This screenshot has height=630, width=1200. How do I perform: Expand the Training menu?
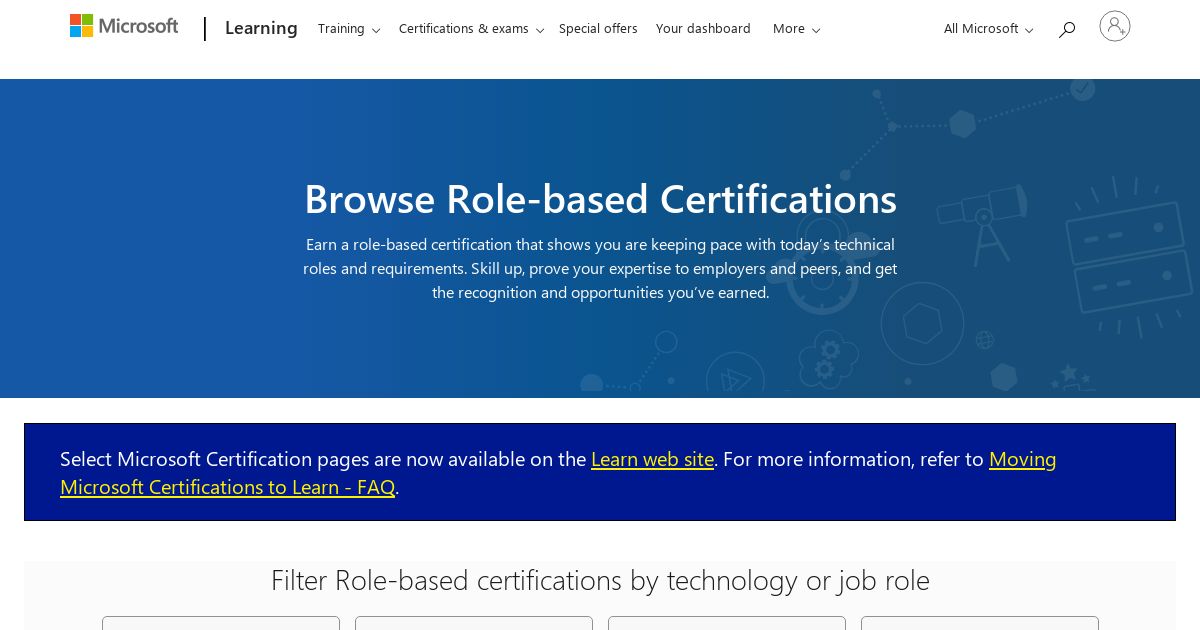pos(349,29)
